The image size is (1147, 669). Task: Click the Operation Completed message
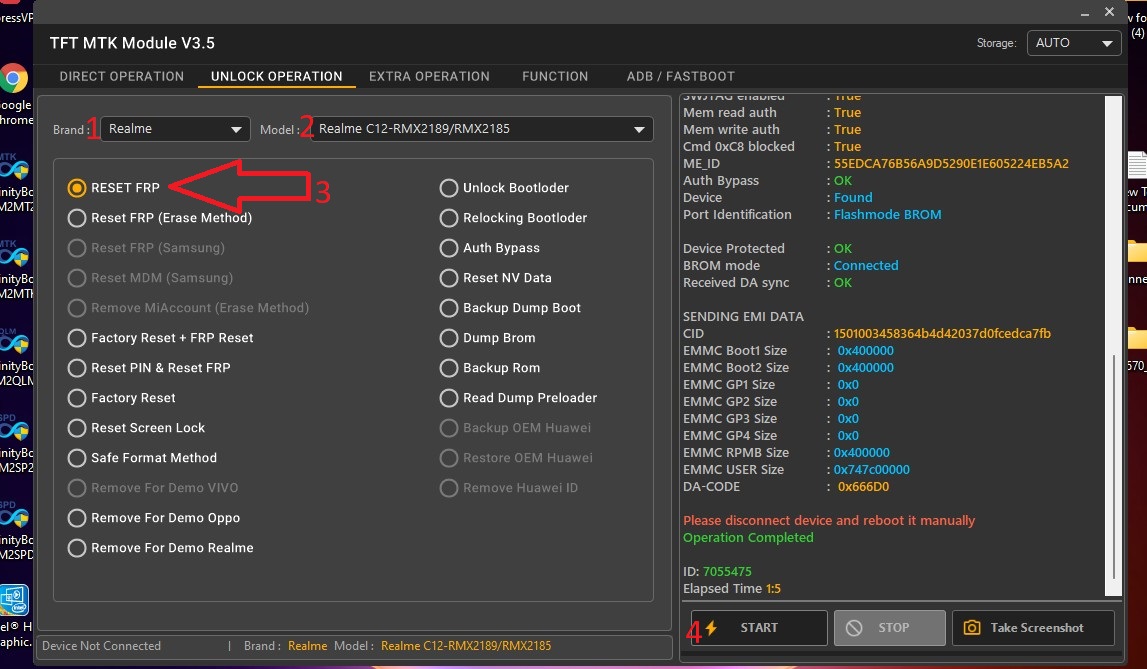click(x=748, y=537)
